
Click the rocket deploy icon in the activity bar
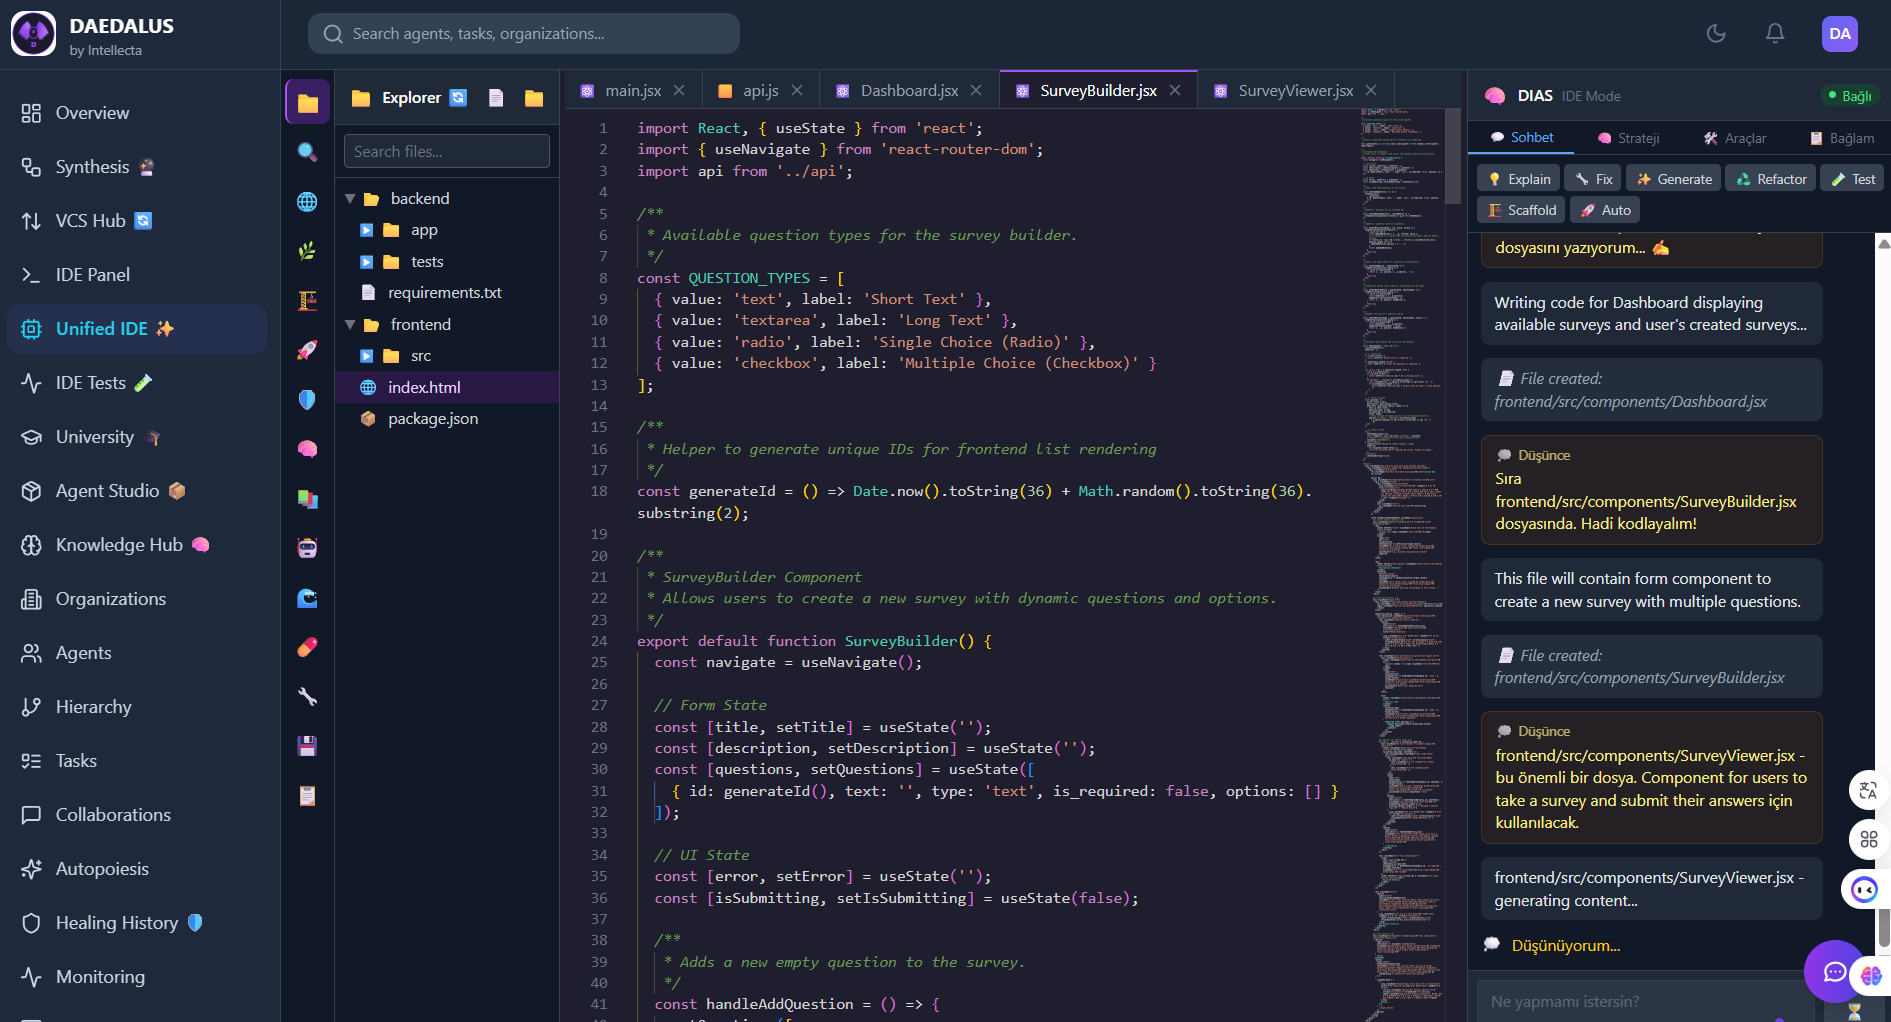pyautogui.click(x=307, y=350)
